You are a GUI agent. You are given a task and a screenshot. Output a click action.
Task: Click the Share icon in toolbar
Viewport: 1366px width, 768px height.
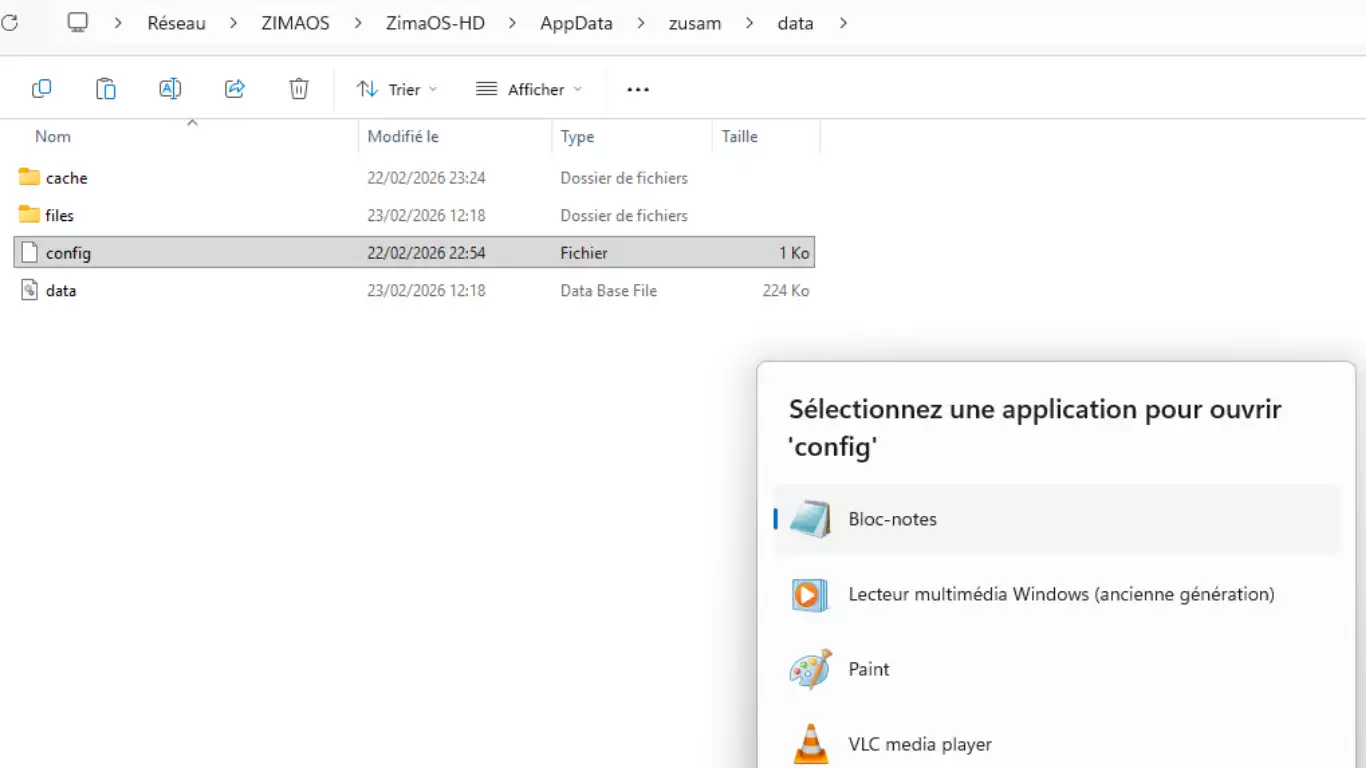click(235, 89)
